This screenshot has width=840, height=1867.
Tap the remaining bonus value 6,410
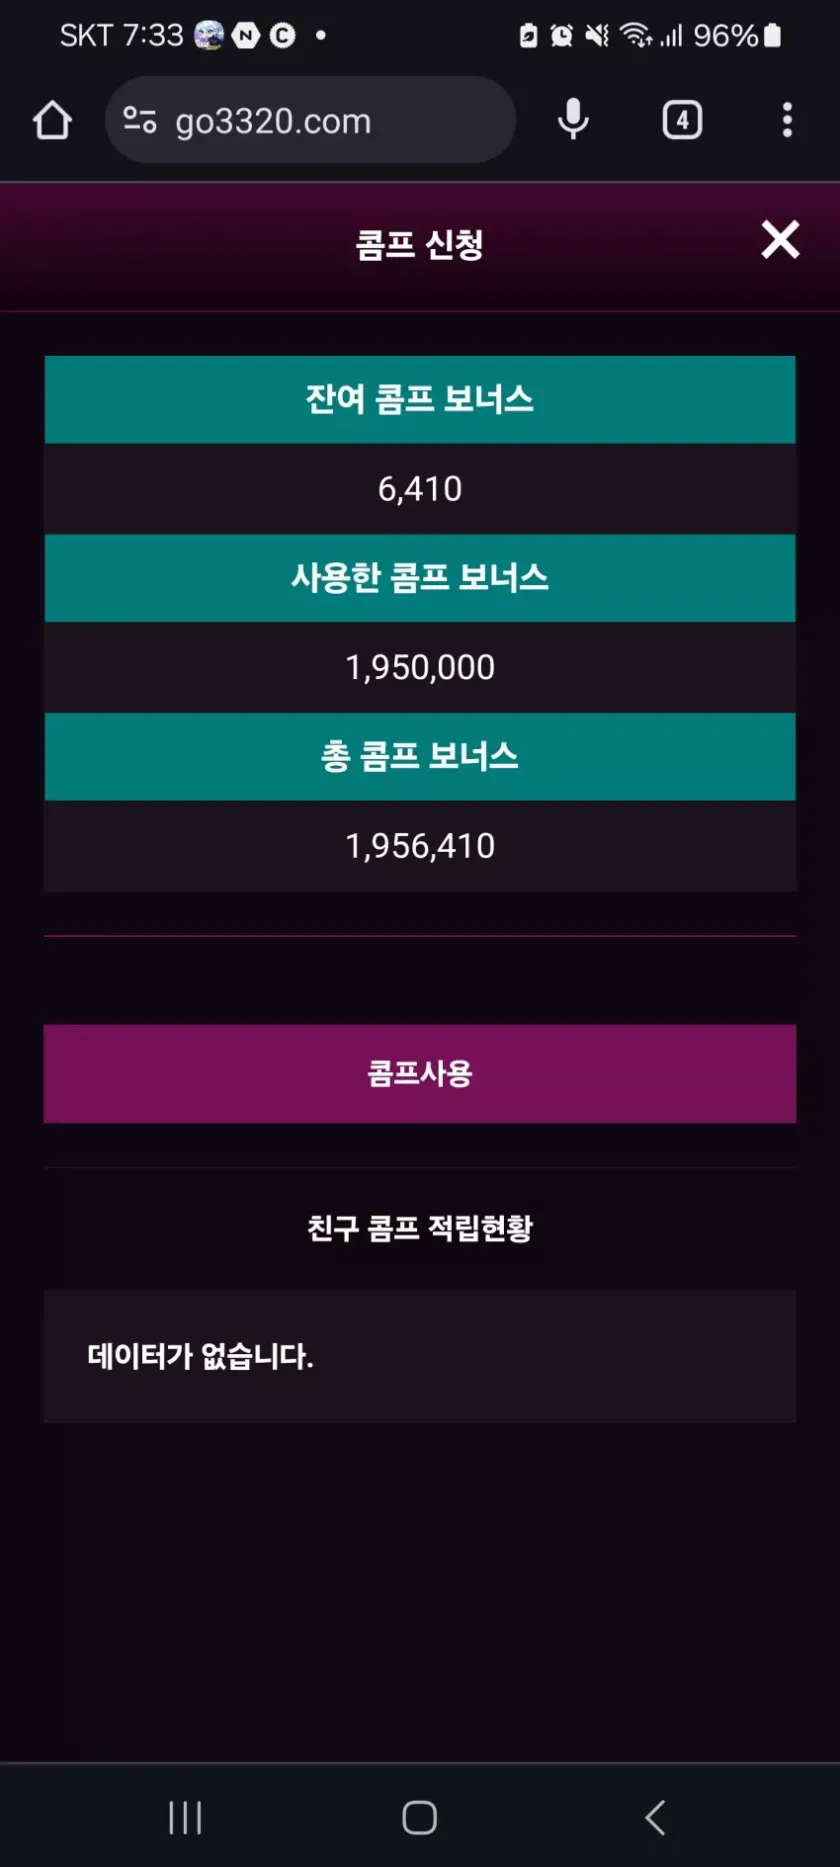tap(420, 489)
